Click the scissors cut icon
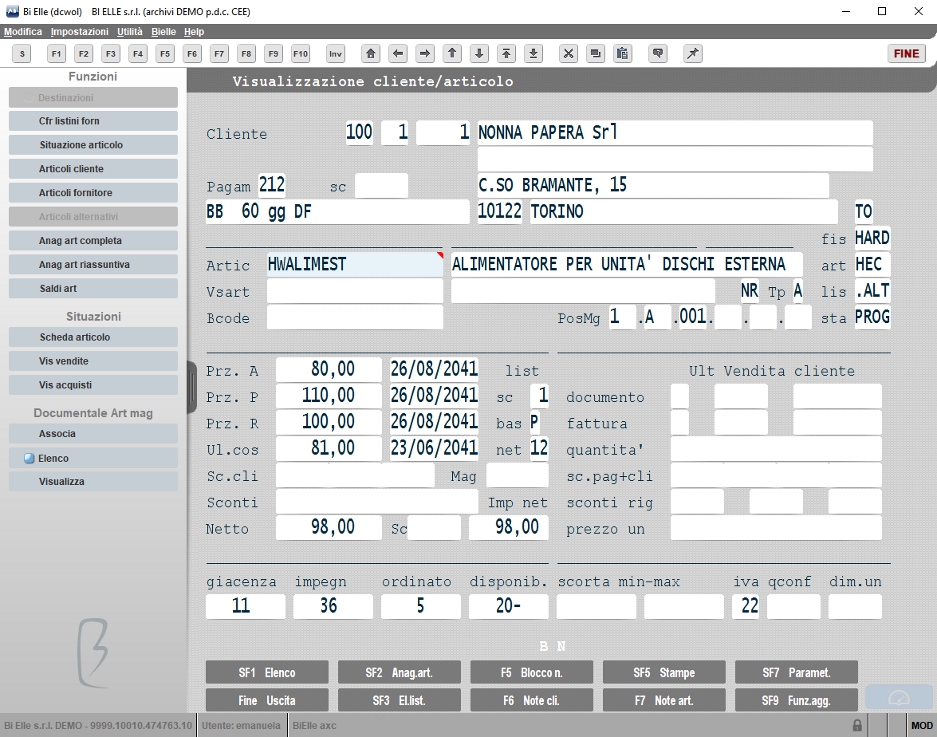The height and width of the screenshot is (737, 937). [x=568, y=54]
